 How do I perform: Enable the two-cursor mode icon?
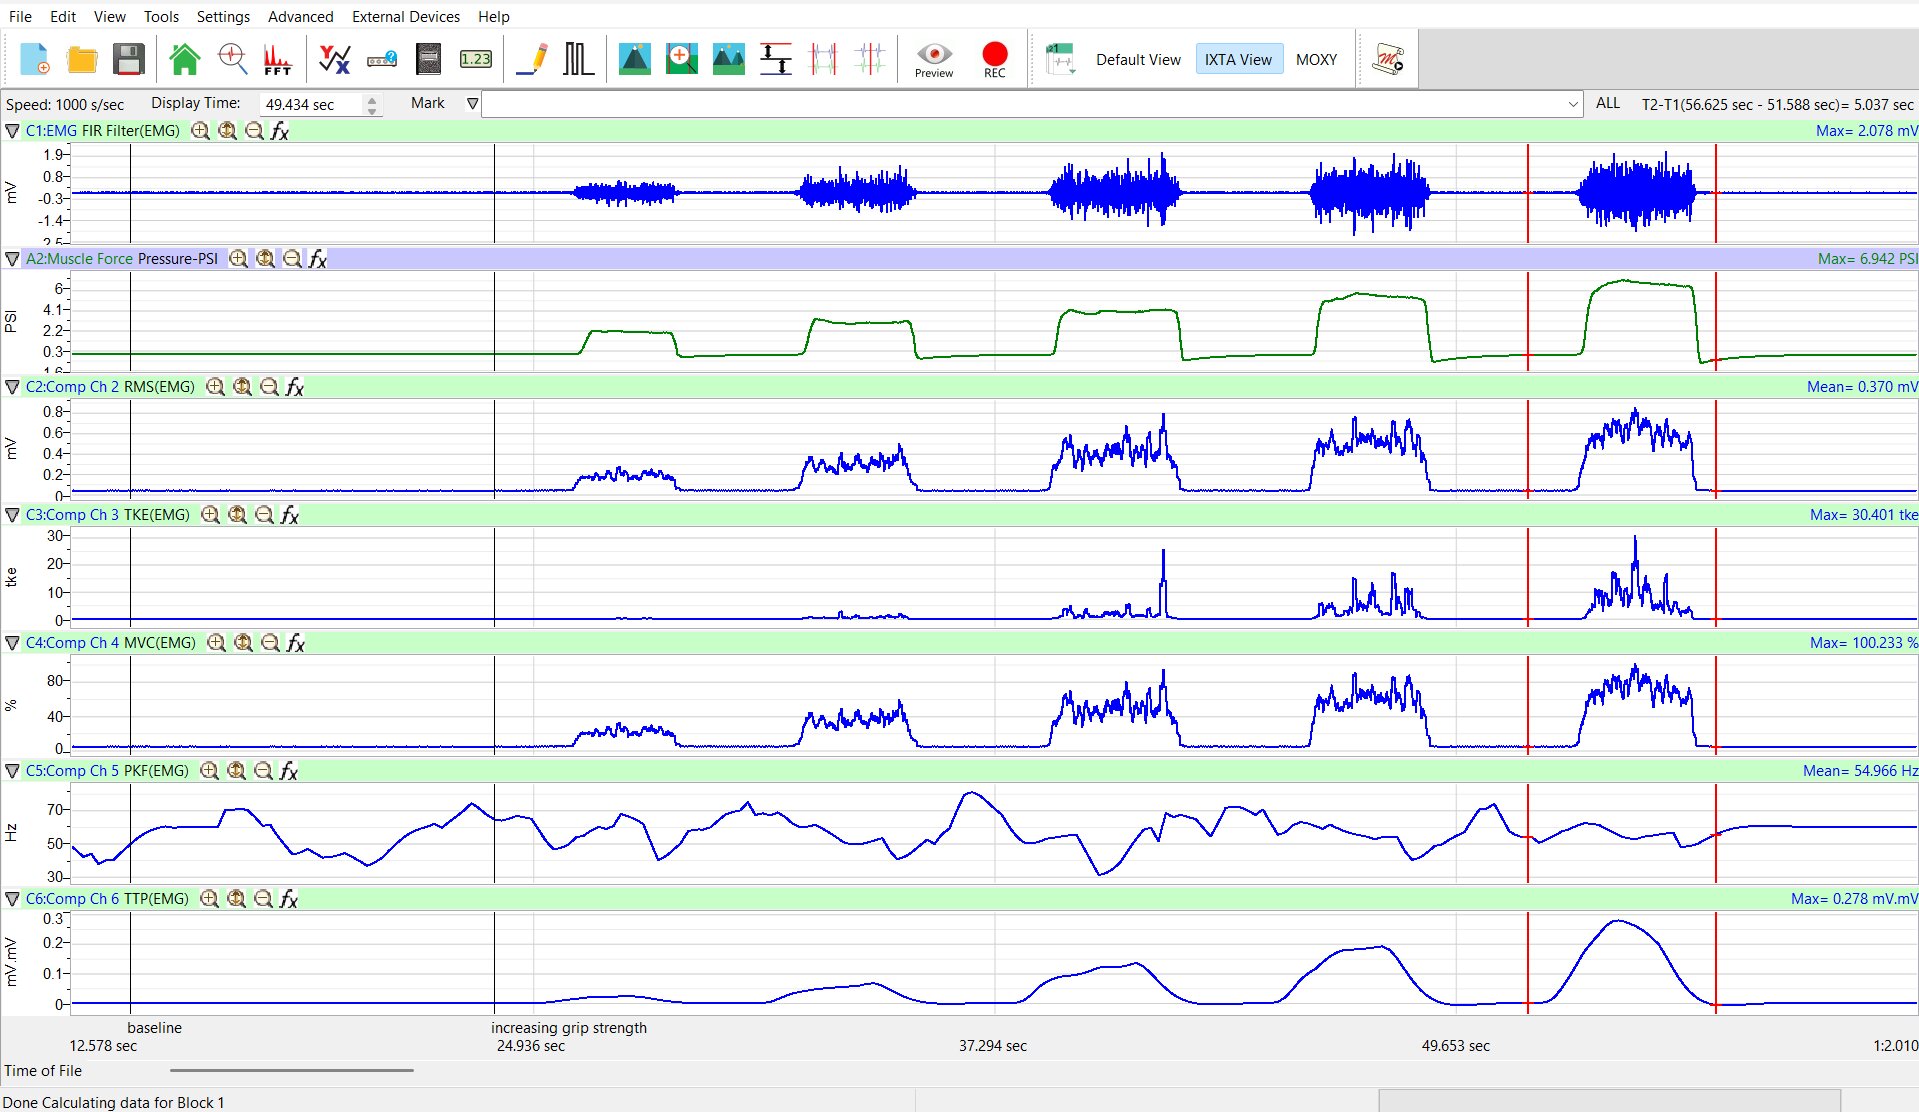click(823, 59)
